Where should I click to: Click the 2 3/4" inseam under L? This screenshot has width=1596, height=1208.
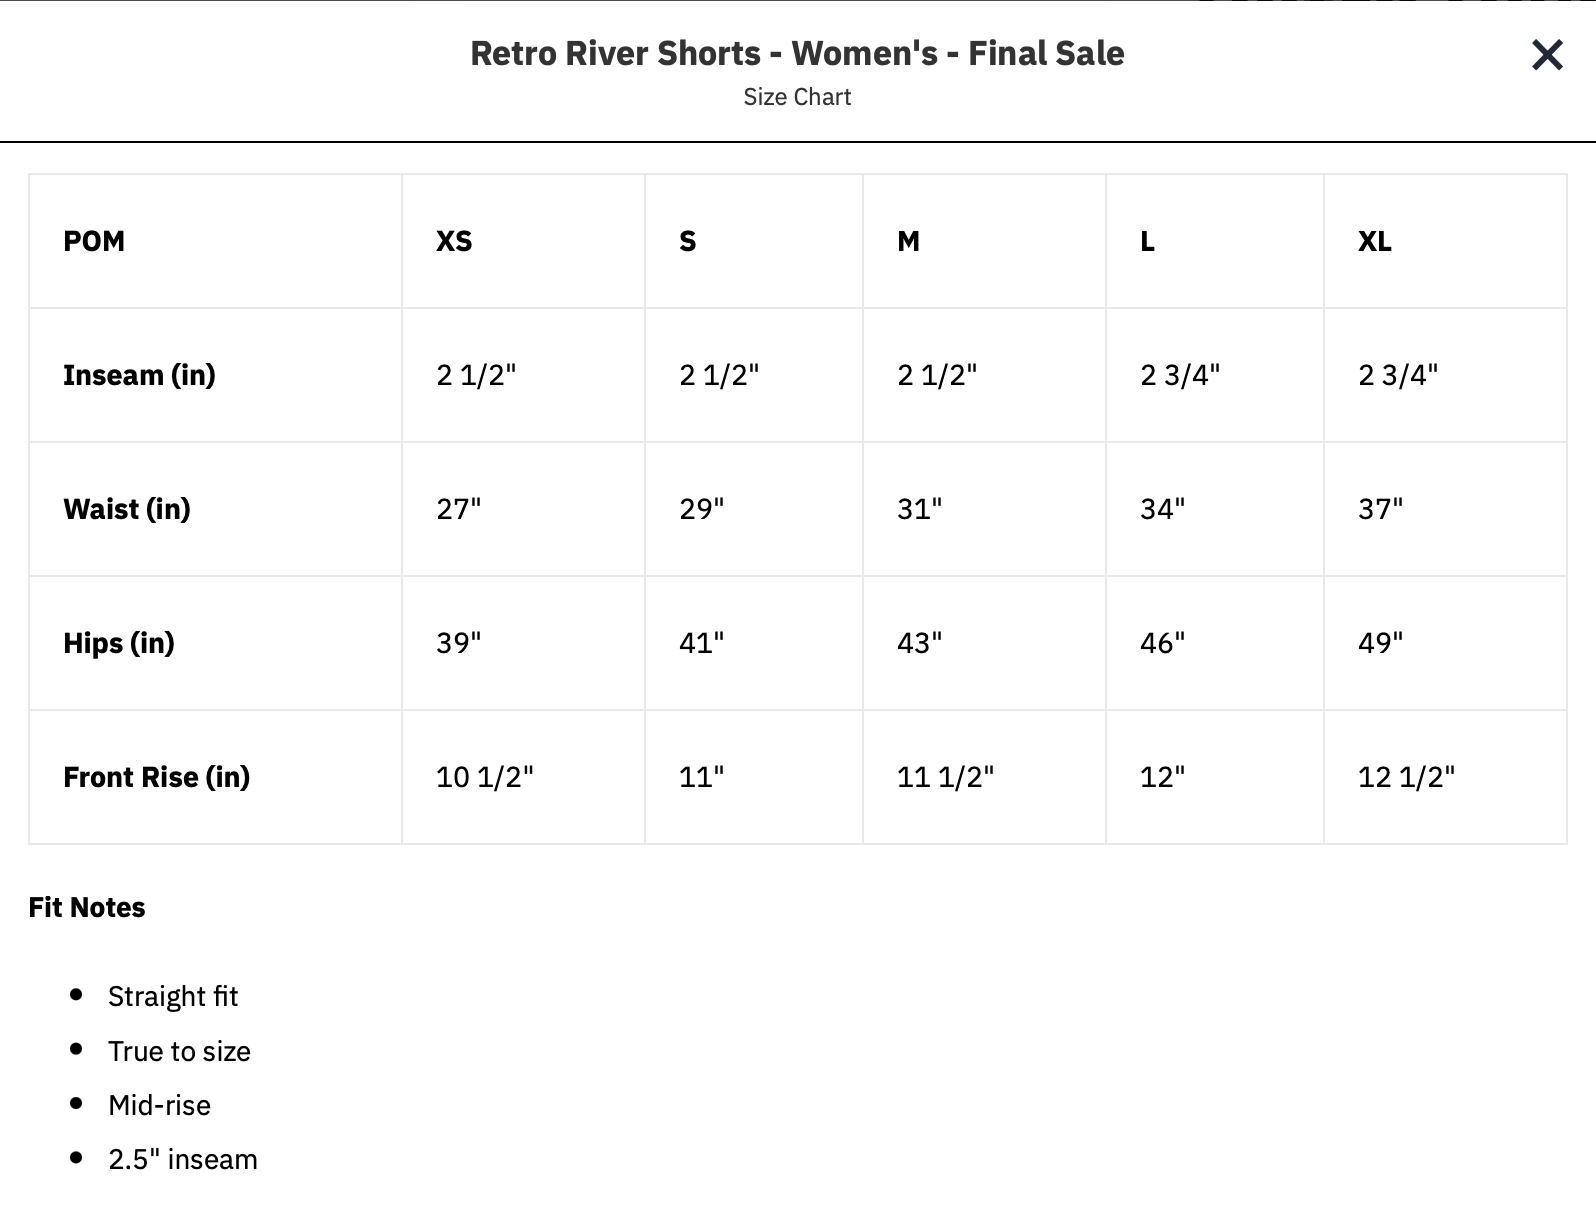pos(1180,375)
